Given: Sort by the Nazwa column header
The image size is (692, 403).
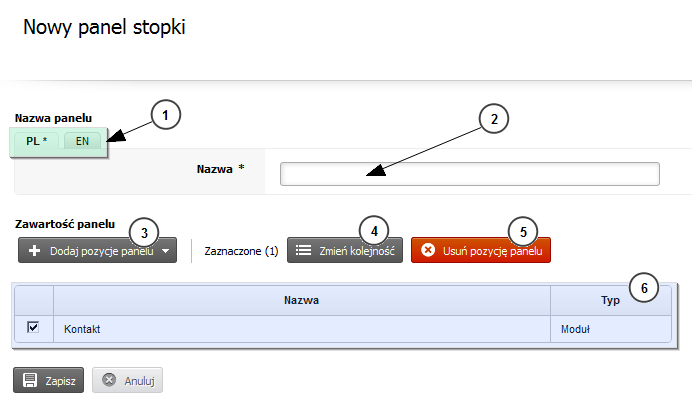Looking at the screenshot, I should 301,301.
